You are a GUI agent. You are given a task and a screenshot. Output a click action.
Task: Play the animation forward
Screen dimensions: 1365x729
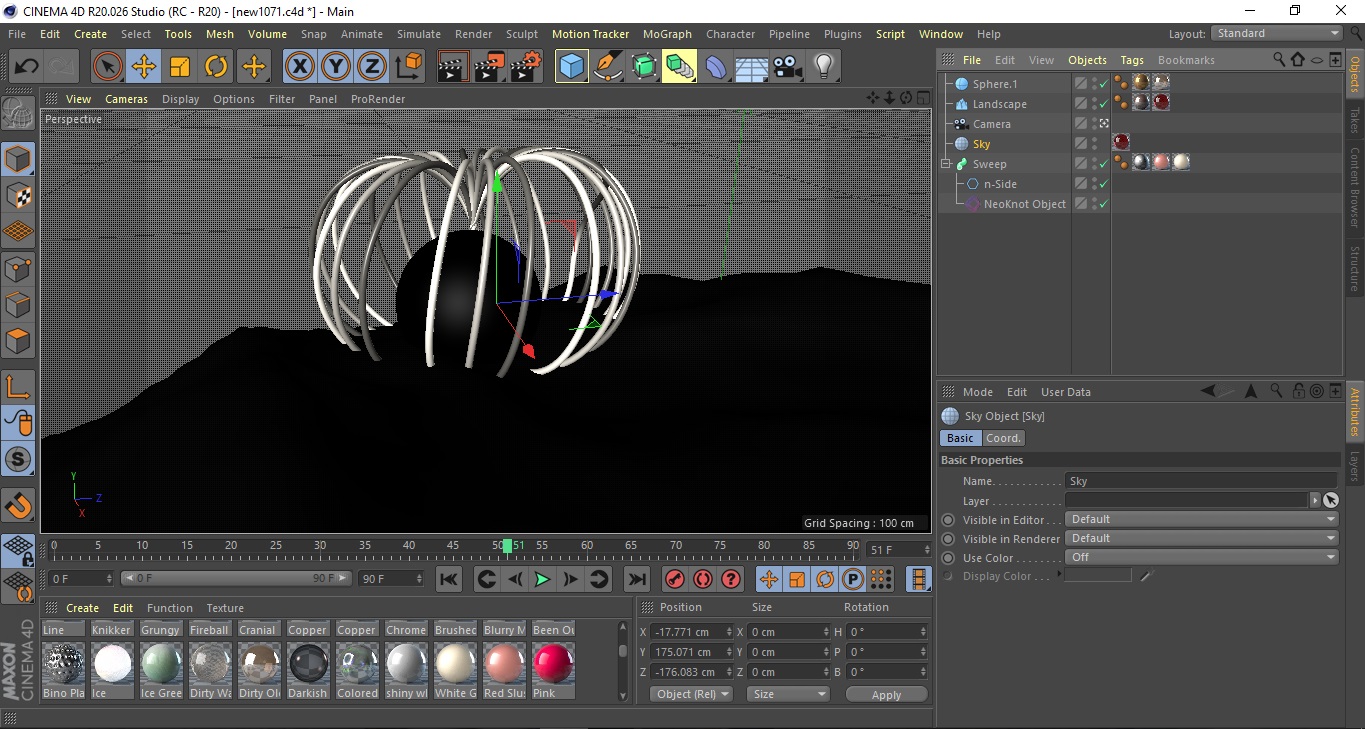coord(542,579)
